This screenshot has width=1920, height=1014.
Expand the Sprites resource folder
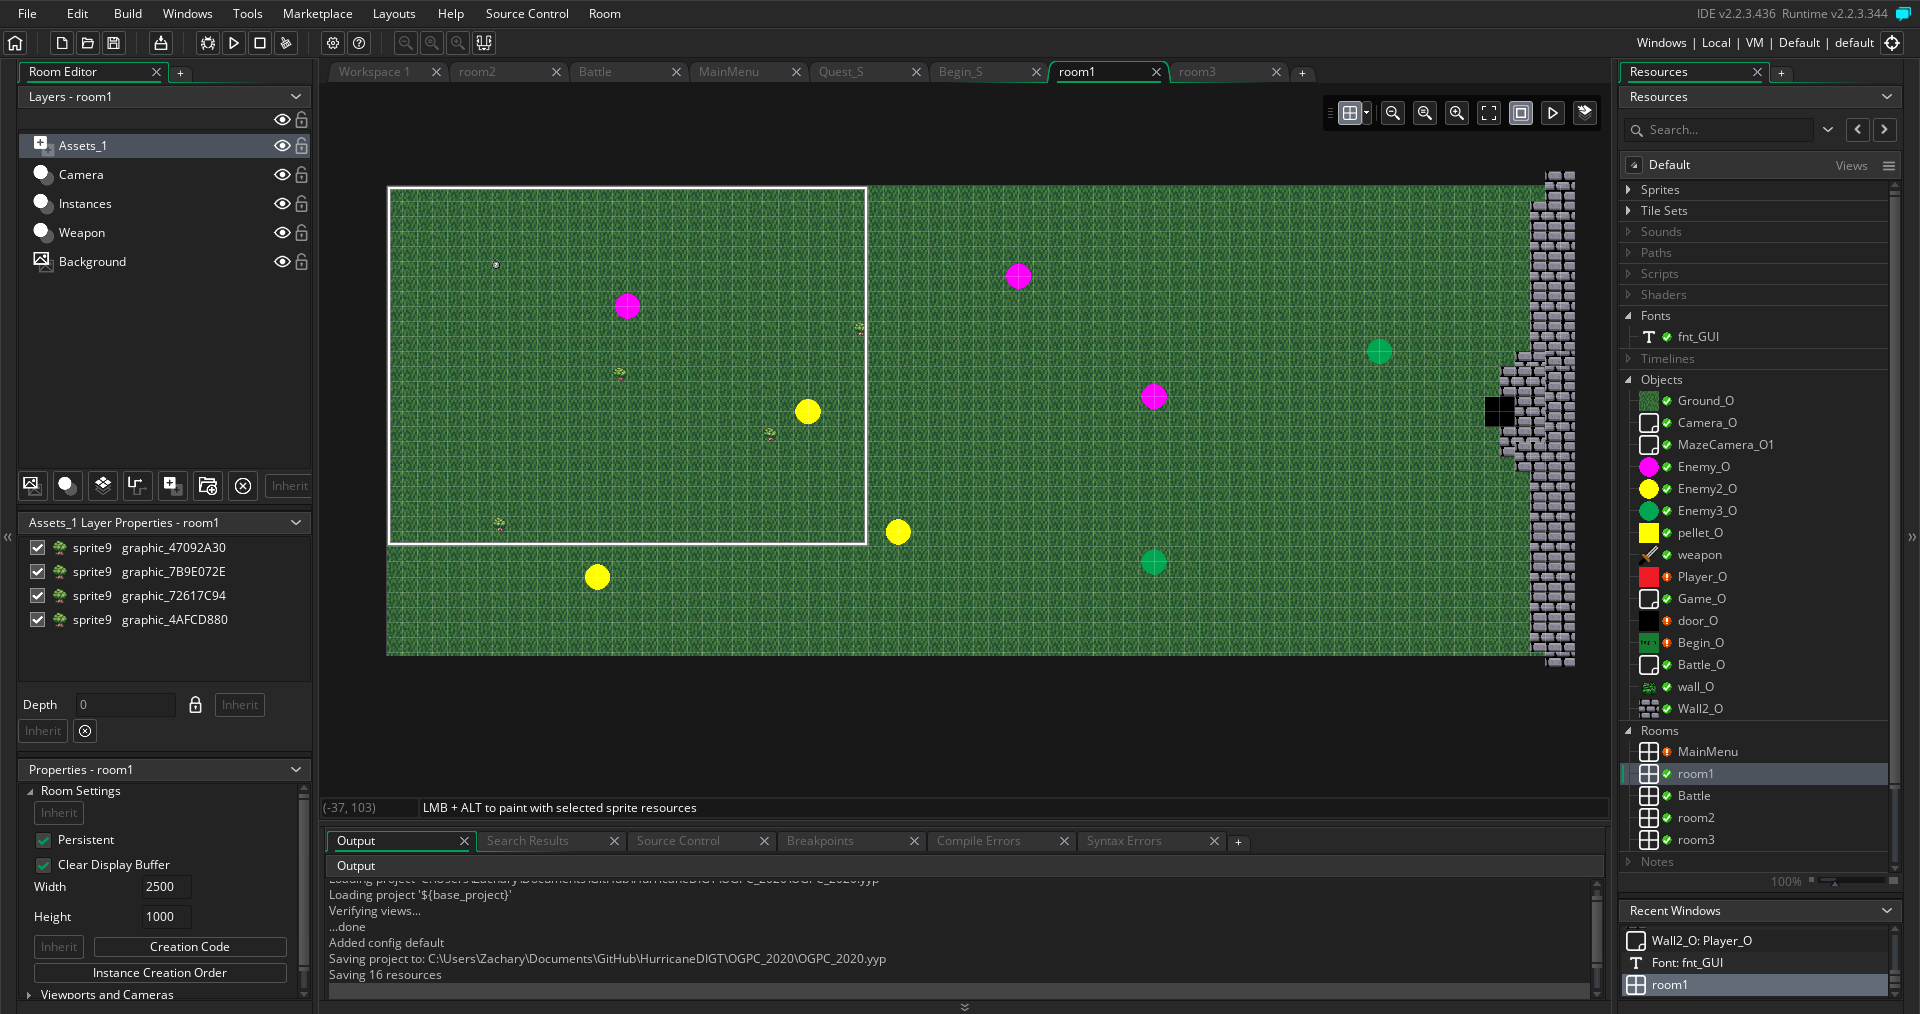(x=1629, y=190)
